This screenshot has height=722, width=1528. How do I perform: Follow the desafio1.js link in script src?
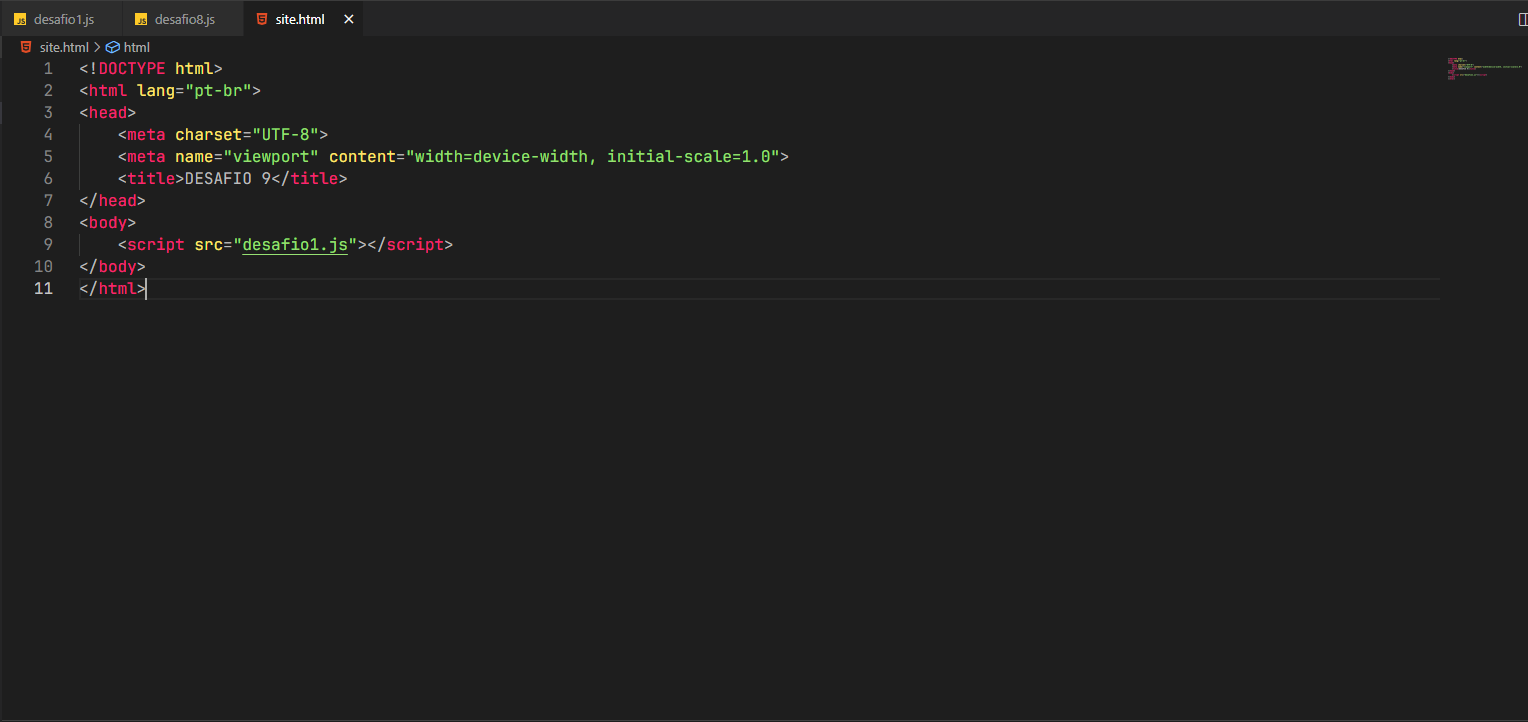coord(294,244)
